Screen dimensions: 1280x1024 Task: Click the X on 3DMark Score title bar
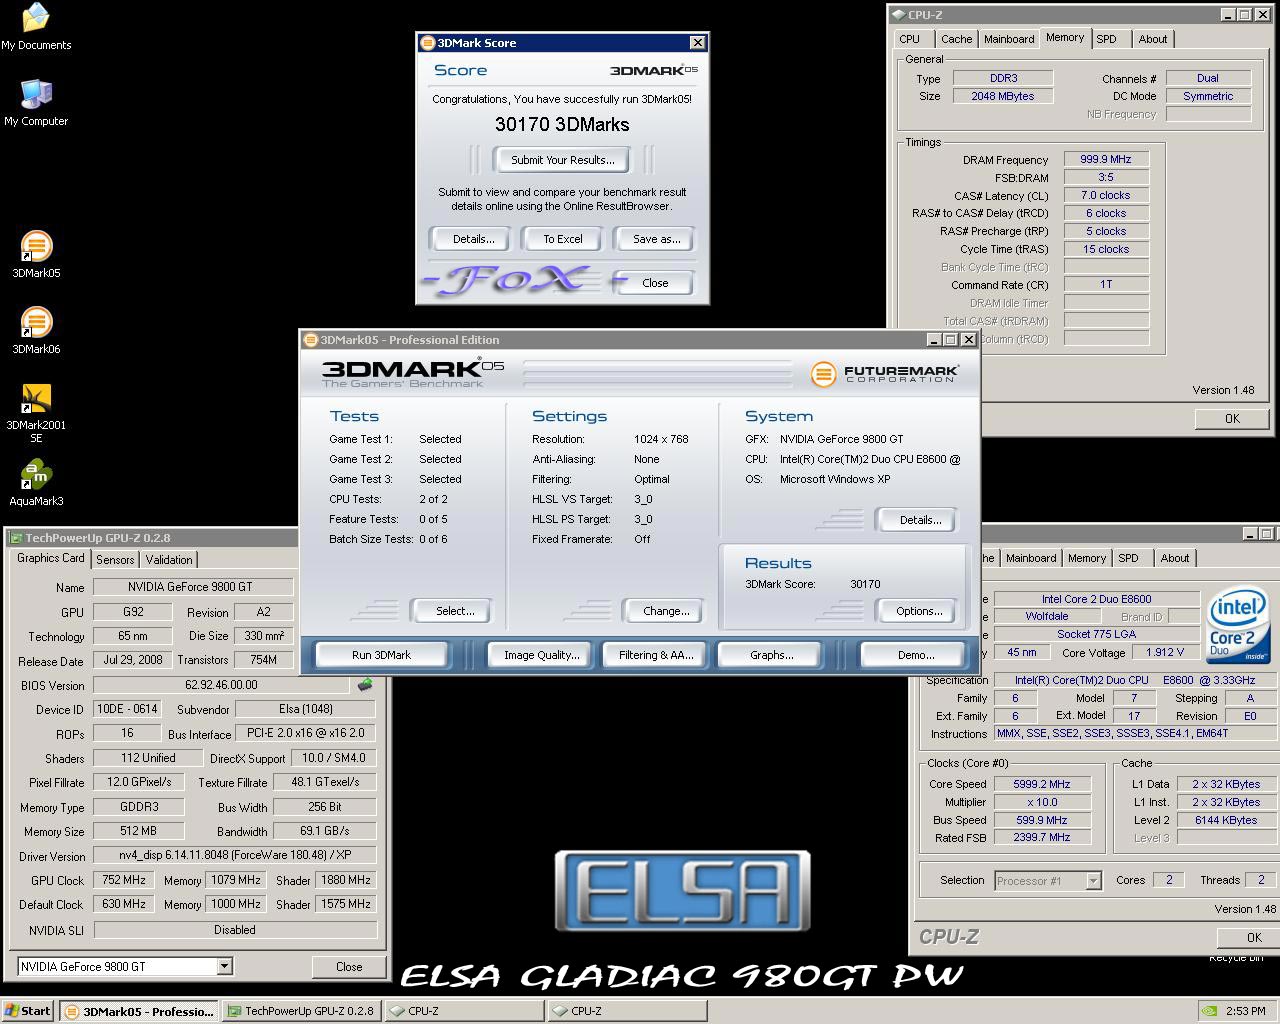coord(697,42)
